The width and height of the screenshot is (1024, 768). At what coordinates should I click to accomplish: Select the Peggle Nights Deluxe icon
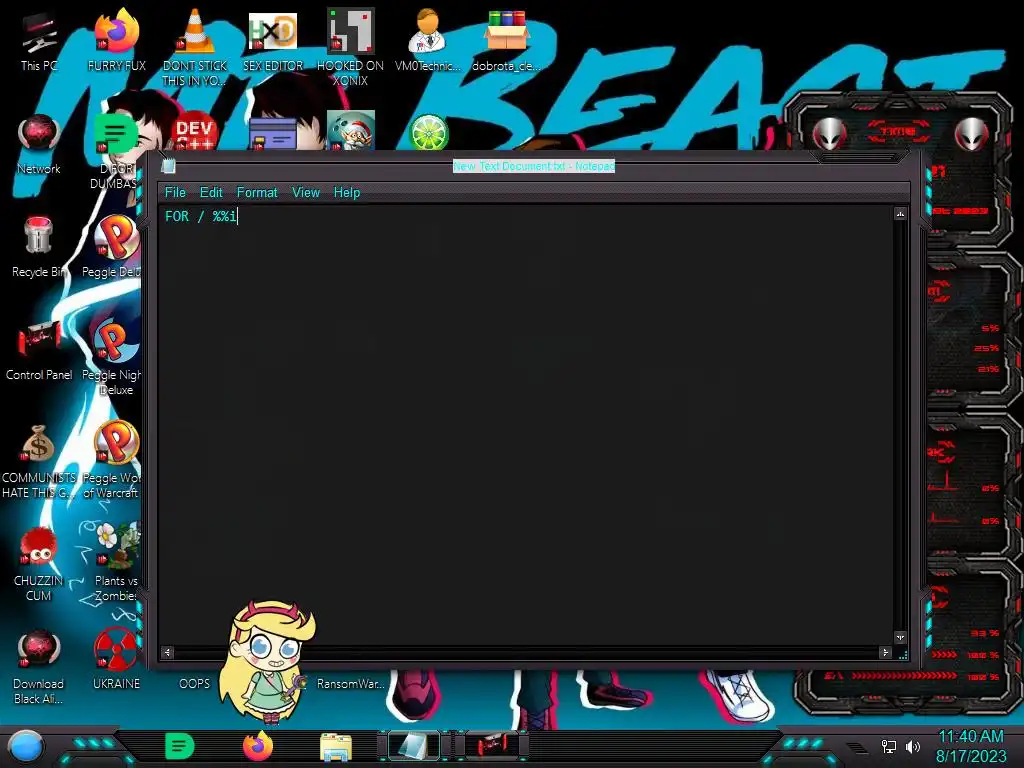click(116, 357)
